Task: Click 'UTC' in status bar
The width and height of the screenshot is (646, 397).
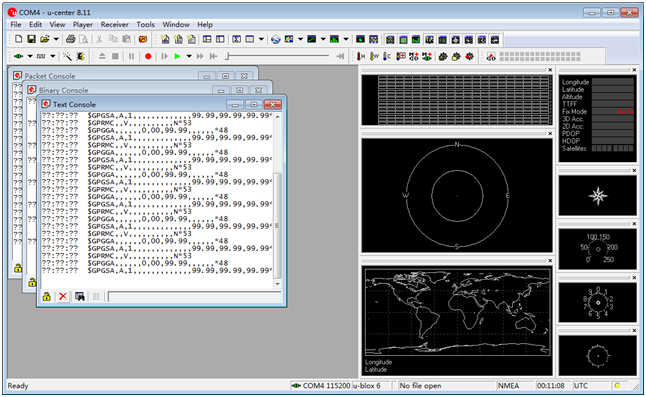Action: pyautogui.click(x=581, y=386)
